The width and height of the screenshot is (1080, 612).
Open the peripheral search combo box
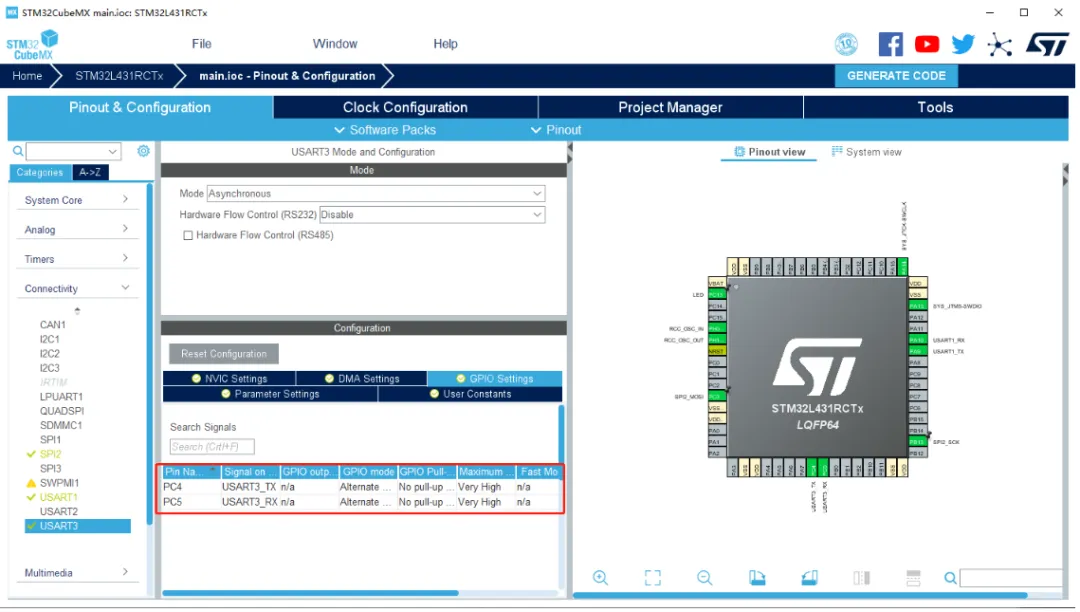pyautogui.click(x=74, y=151)
